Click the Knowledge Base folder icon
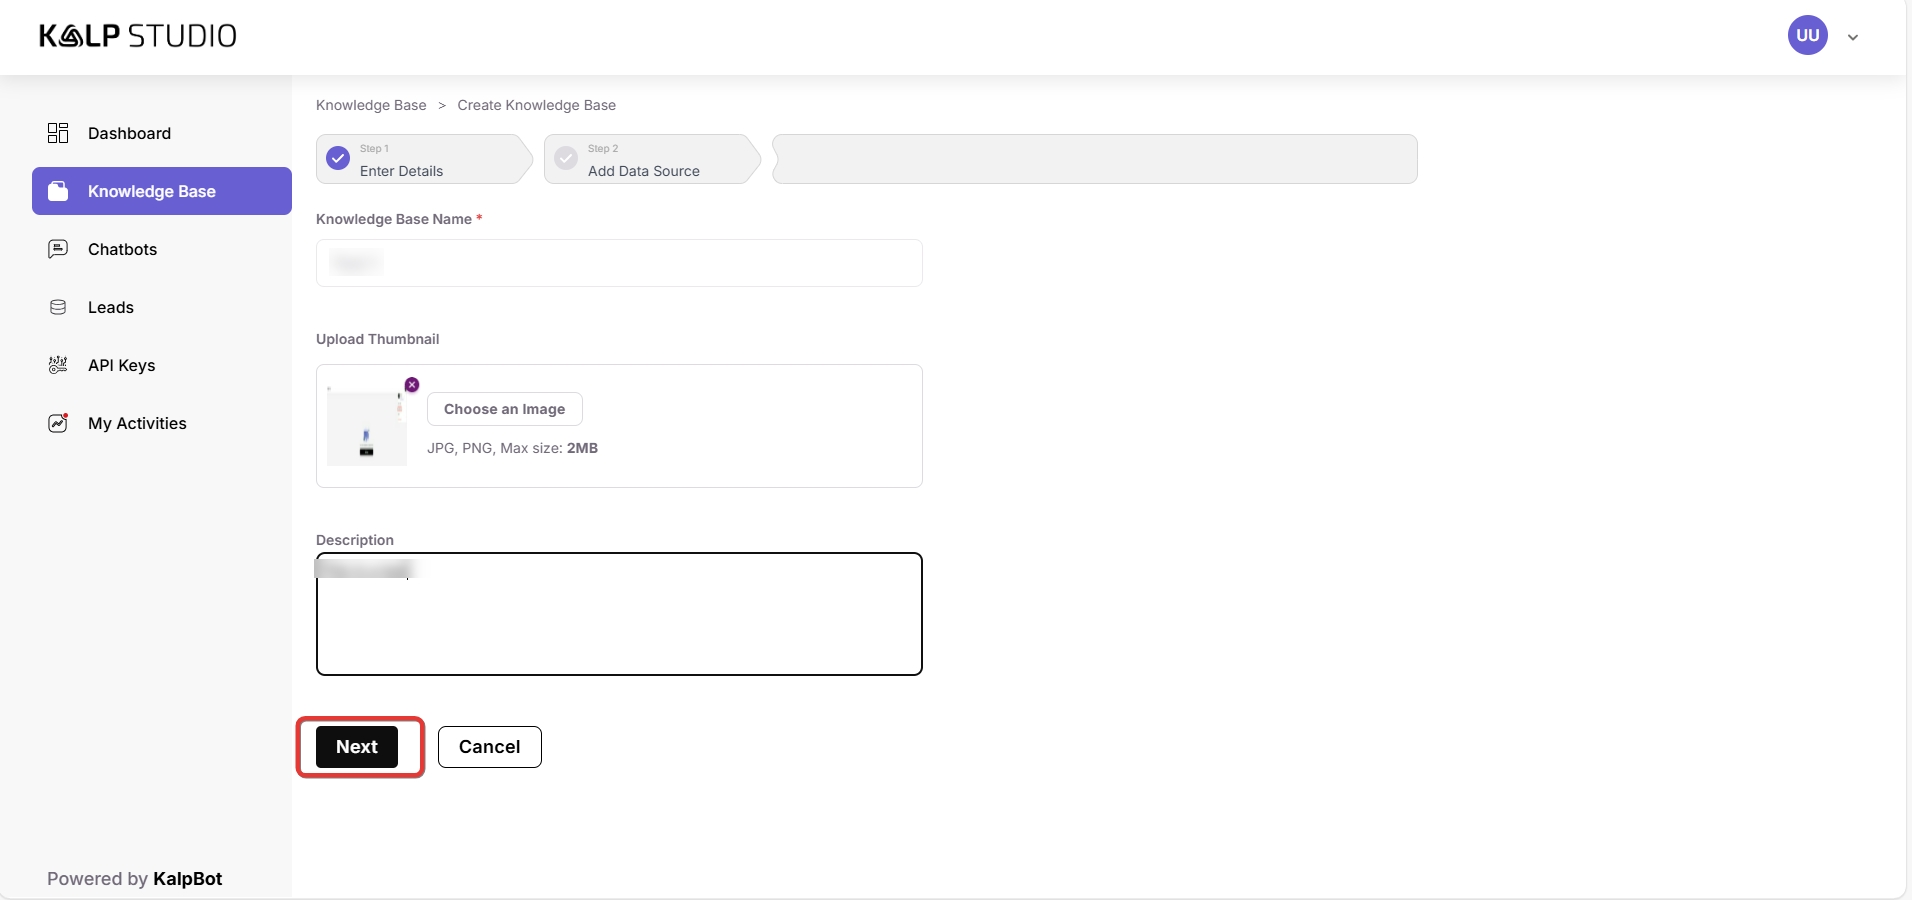The height and width of the screenshot is (900, 1912). tap(58, 191)
